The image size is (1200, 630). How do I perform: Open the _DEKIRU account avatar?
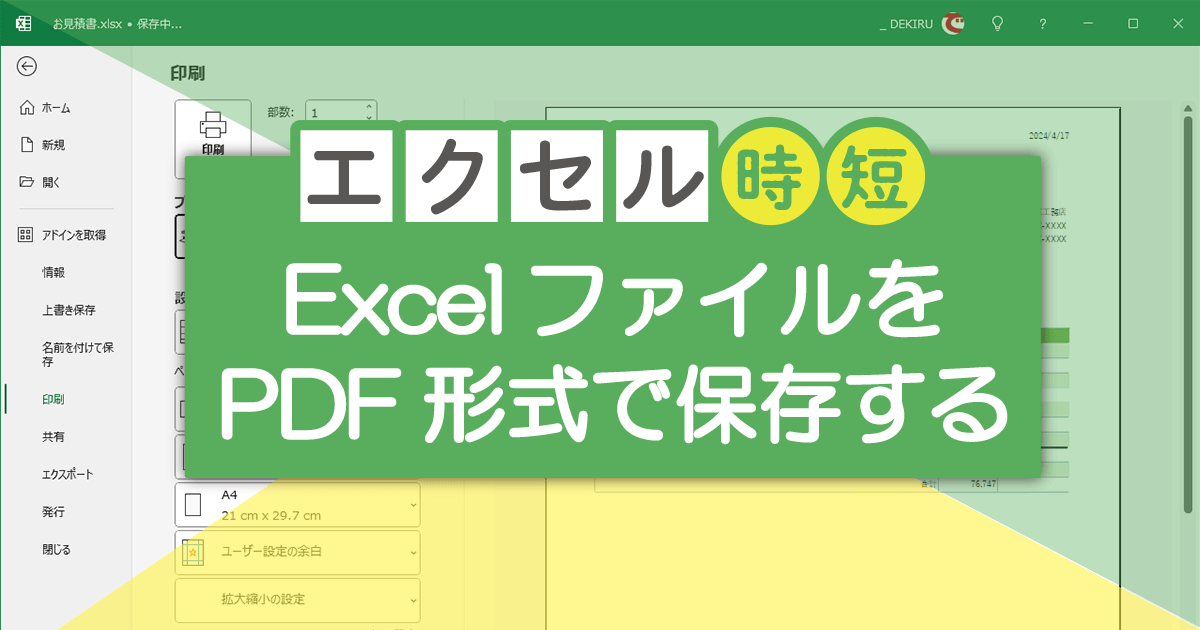pos(954,23)
